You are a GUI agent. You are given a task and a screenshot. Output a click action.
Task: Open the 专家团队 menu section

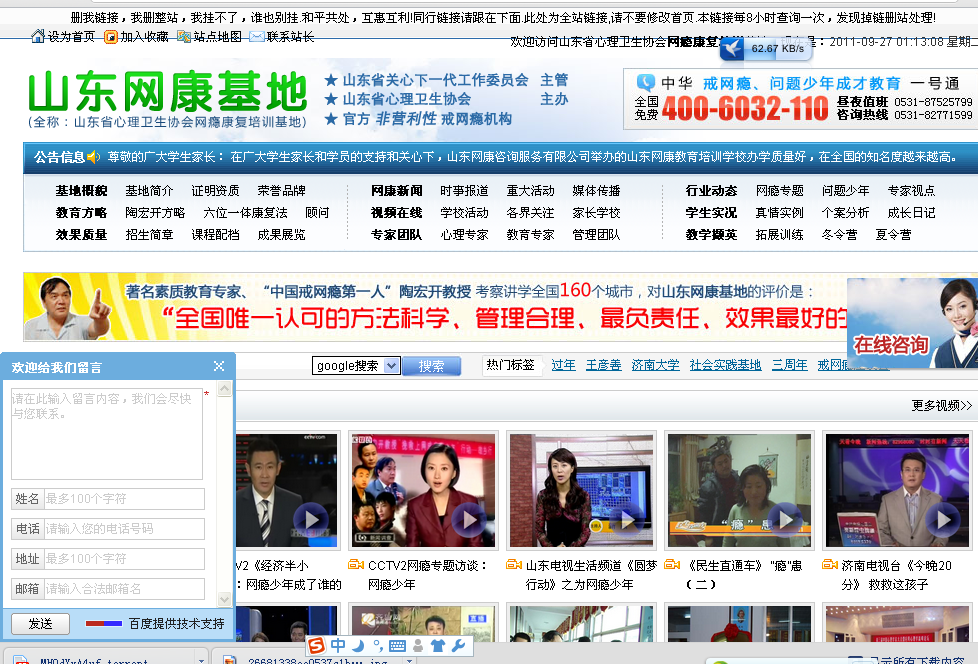pos(397,234)
